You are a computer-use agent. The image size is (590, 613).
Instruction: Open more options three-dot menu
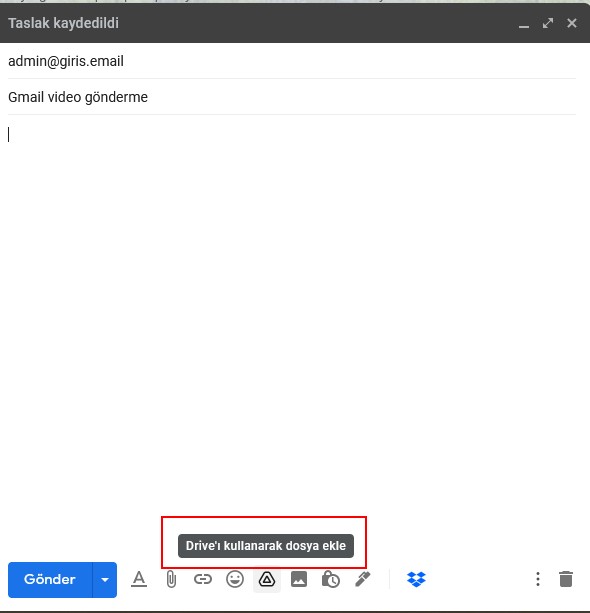[x=538, y=579]
